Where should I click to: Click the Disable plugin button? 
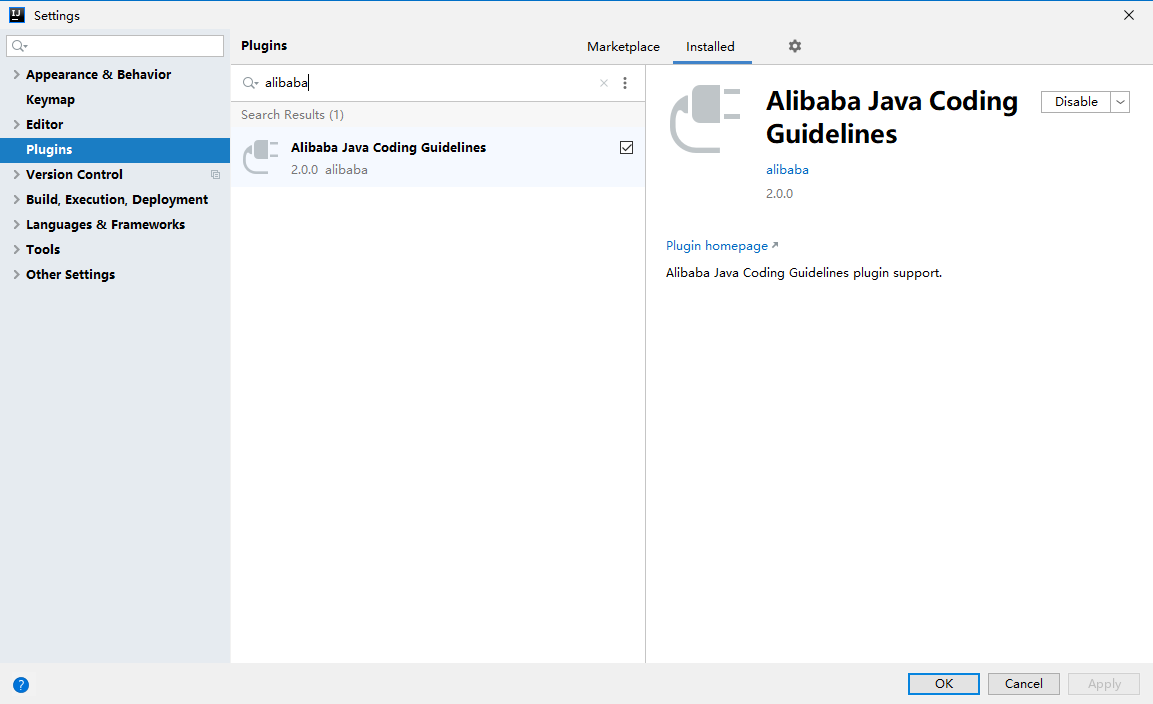click(x=1076, y=102)
